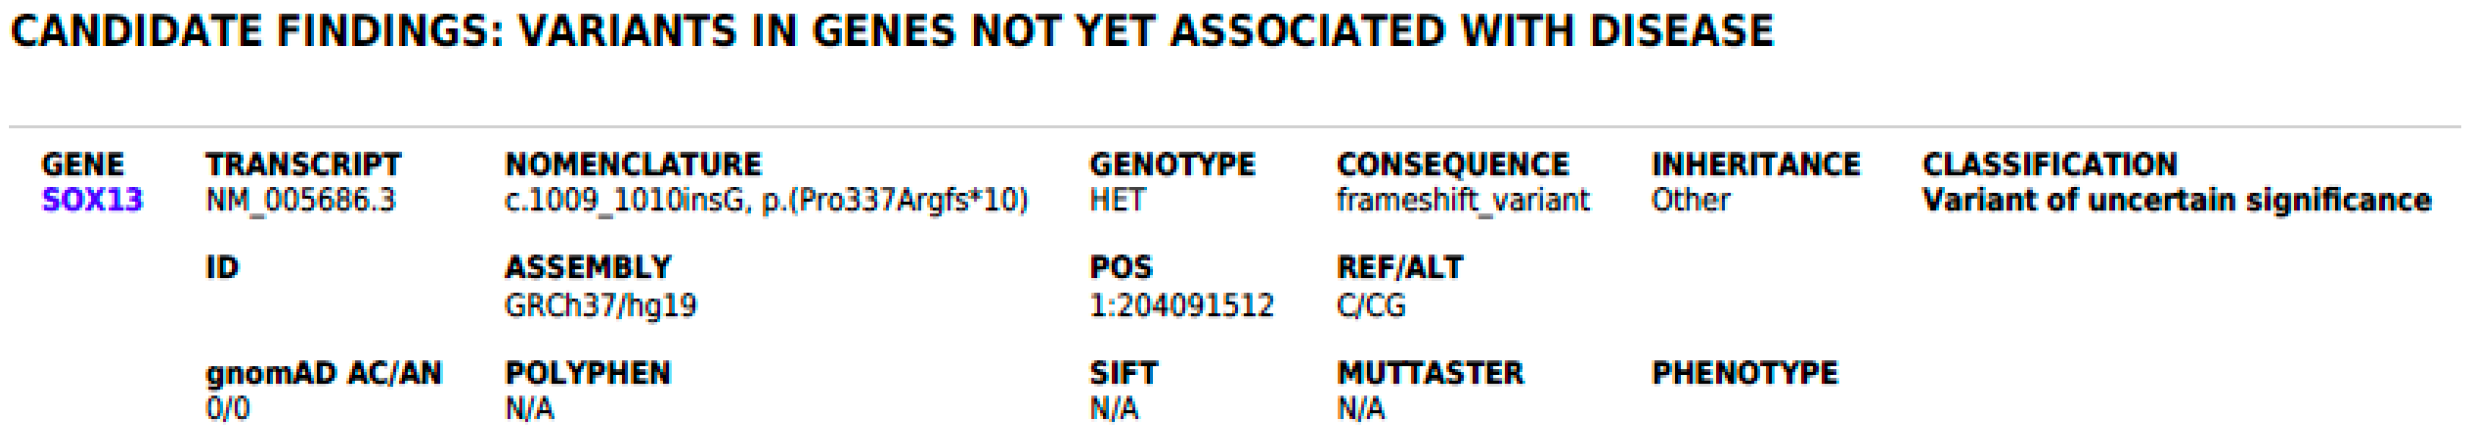Click the frameshift_variant consequence value

click(x=1462, y=200)
